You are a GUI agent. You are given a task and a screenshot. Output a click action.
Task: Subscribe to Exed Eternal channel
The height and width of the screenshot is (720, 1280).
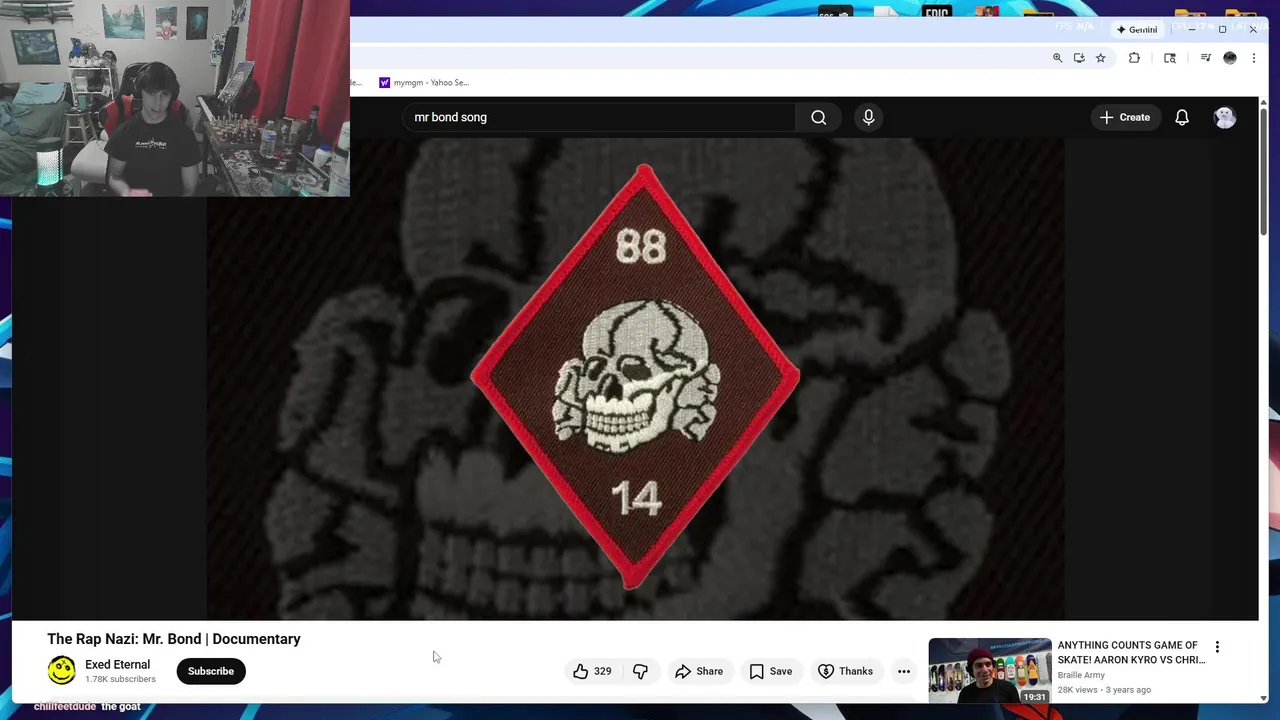click(211, 671)
